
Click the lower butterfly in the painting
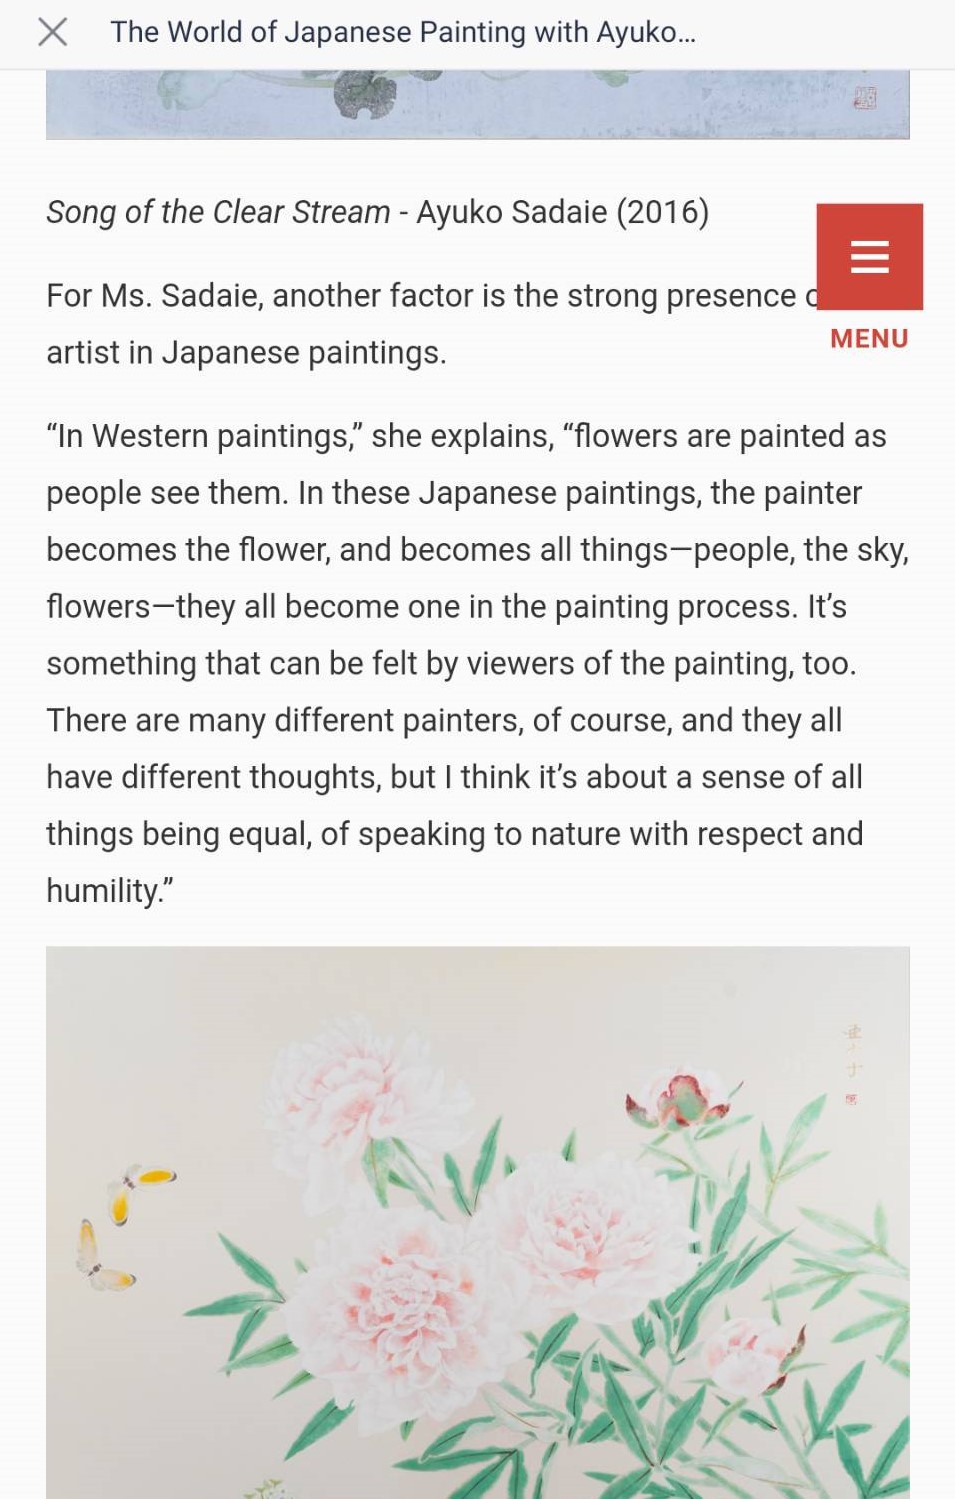103,1256
